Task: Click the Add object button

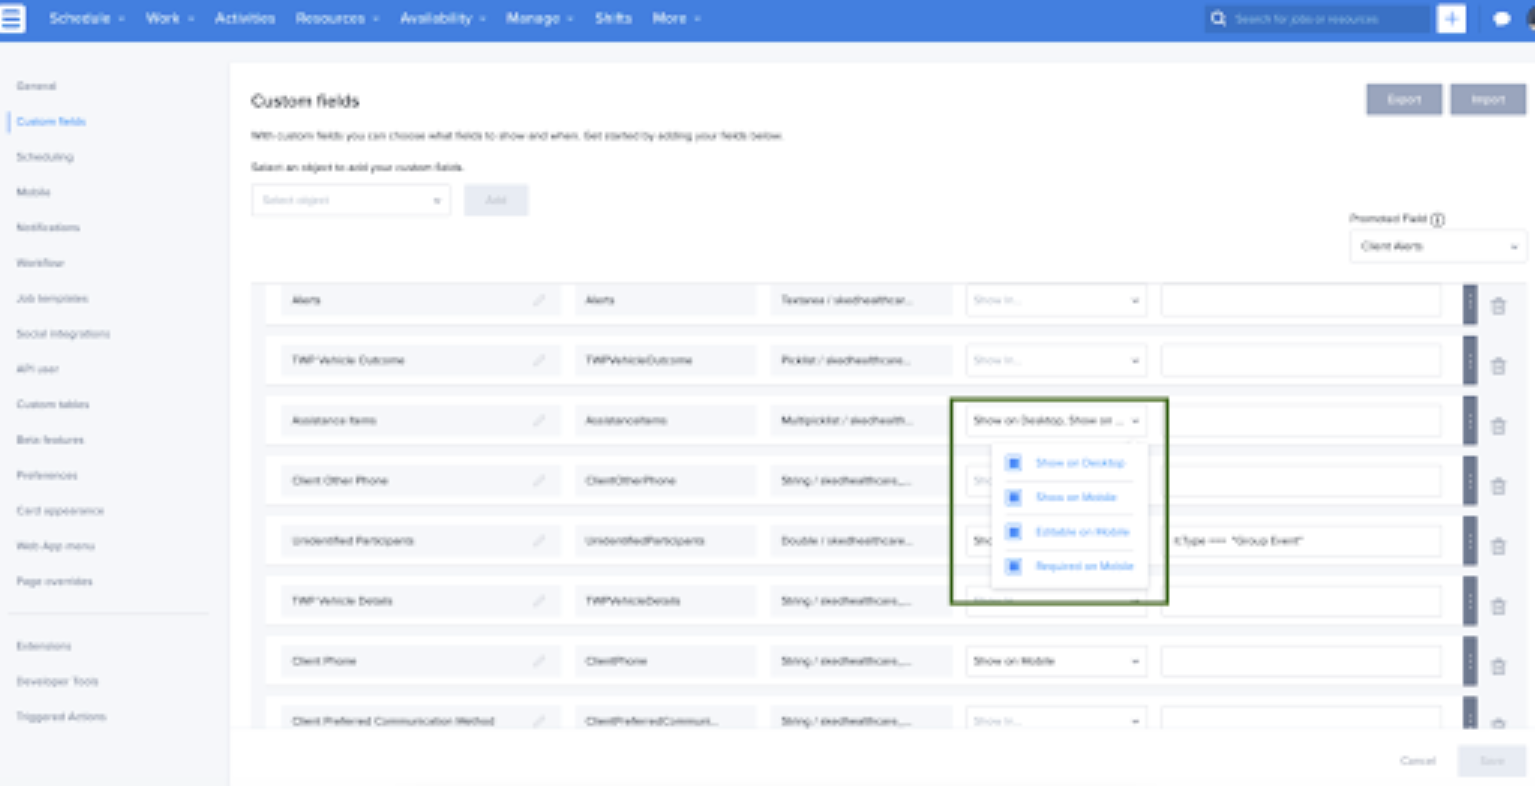Action: 496,200
